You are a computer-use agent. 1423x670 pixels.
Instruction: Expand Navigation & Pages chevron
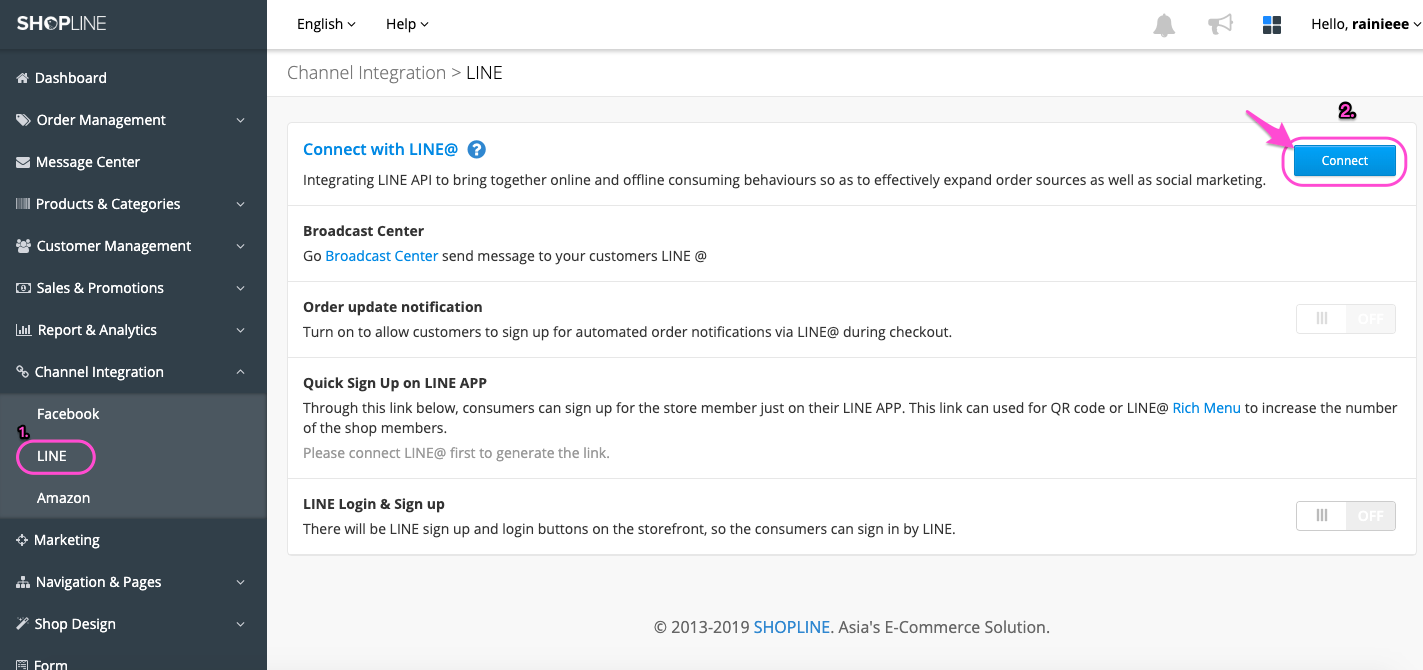point(240,582)
